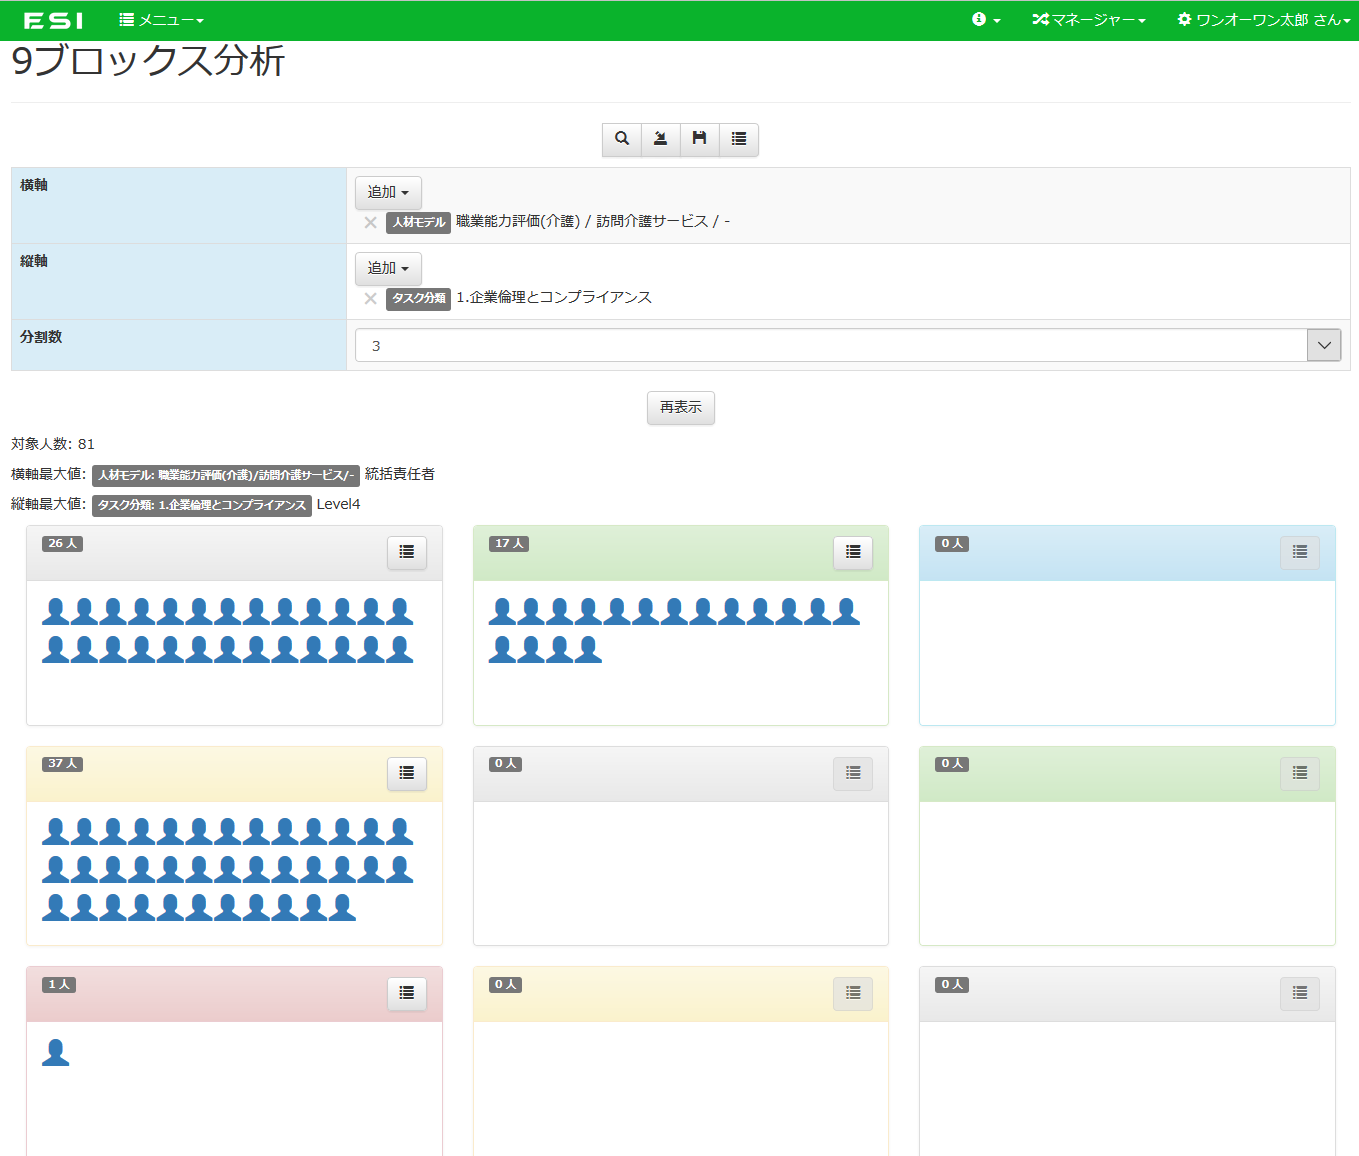This screenshot has width=1359, height=1156.
Task: Expand the 横軸 追加 dropdown
Action: (388, 192)
